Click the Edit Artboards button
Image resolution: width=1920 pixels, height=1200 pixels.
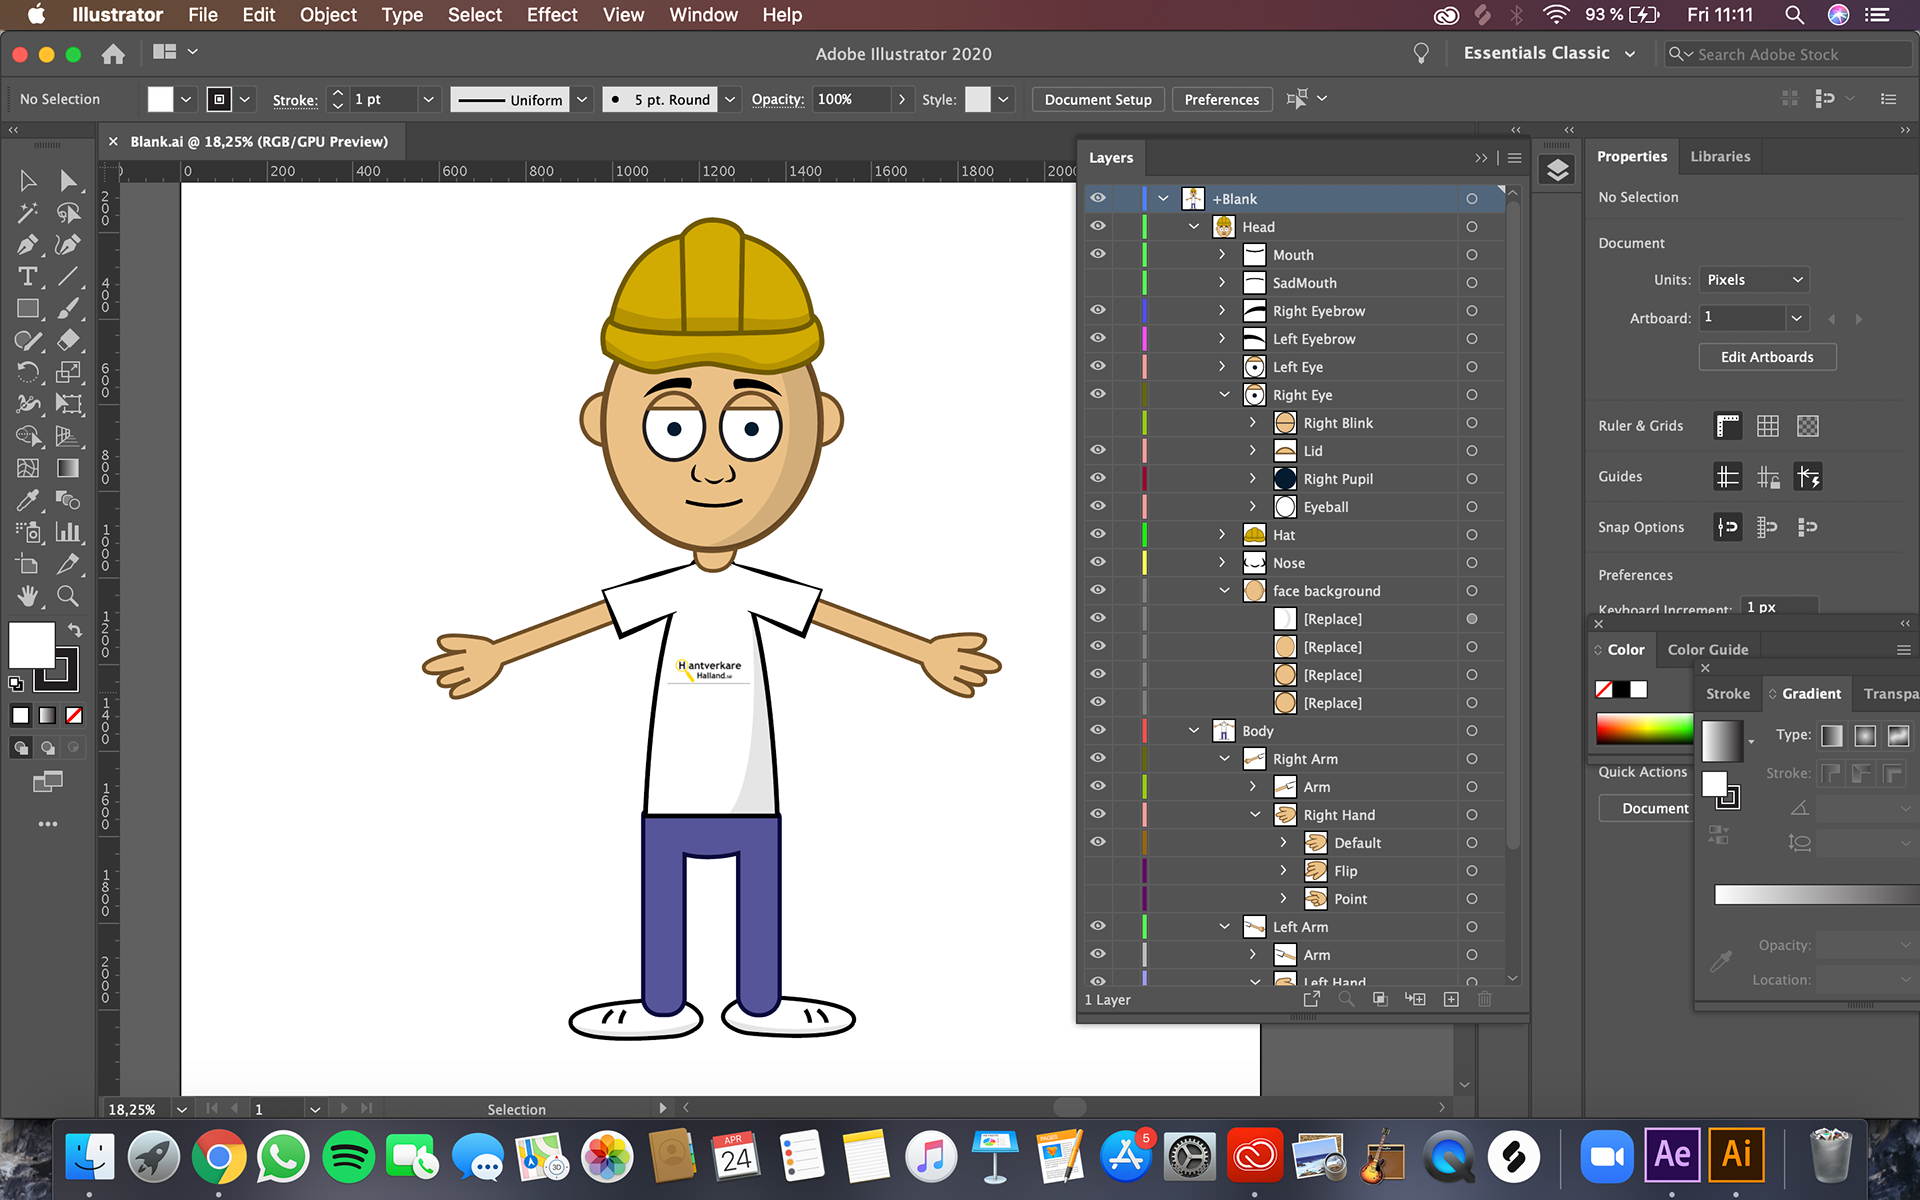point(1767,357)
